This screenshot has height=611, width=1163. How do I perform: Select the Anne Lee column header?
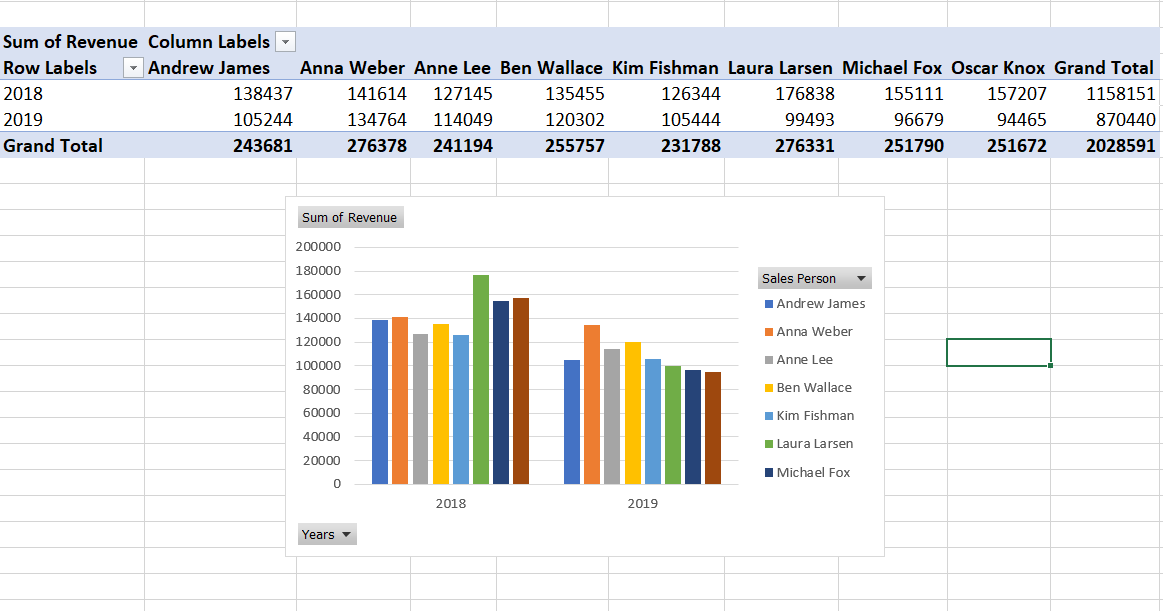tap(453, 67)
